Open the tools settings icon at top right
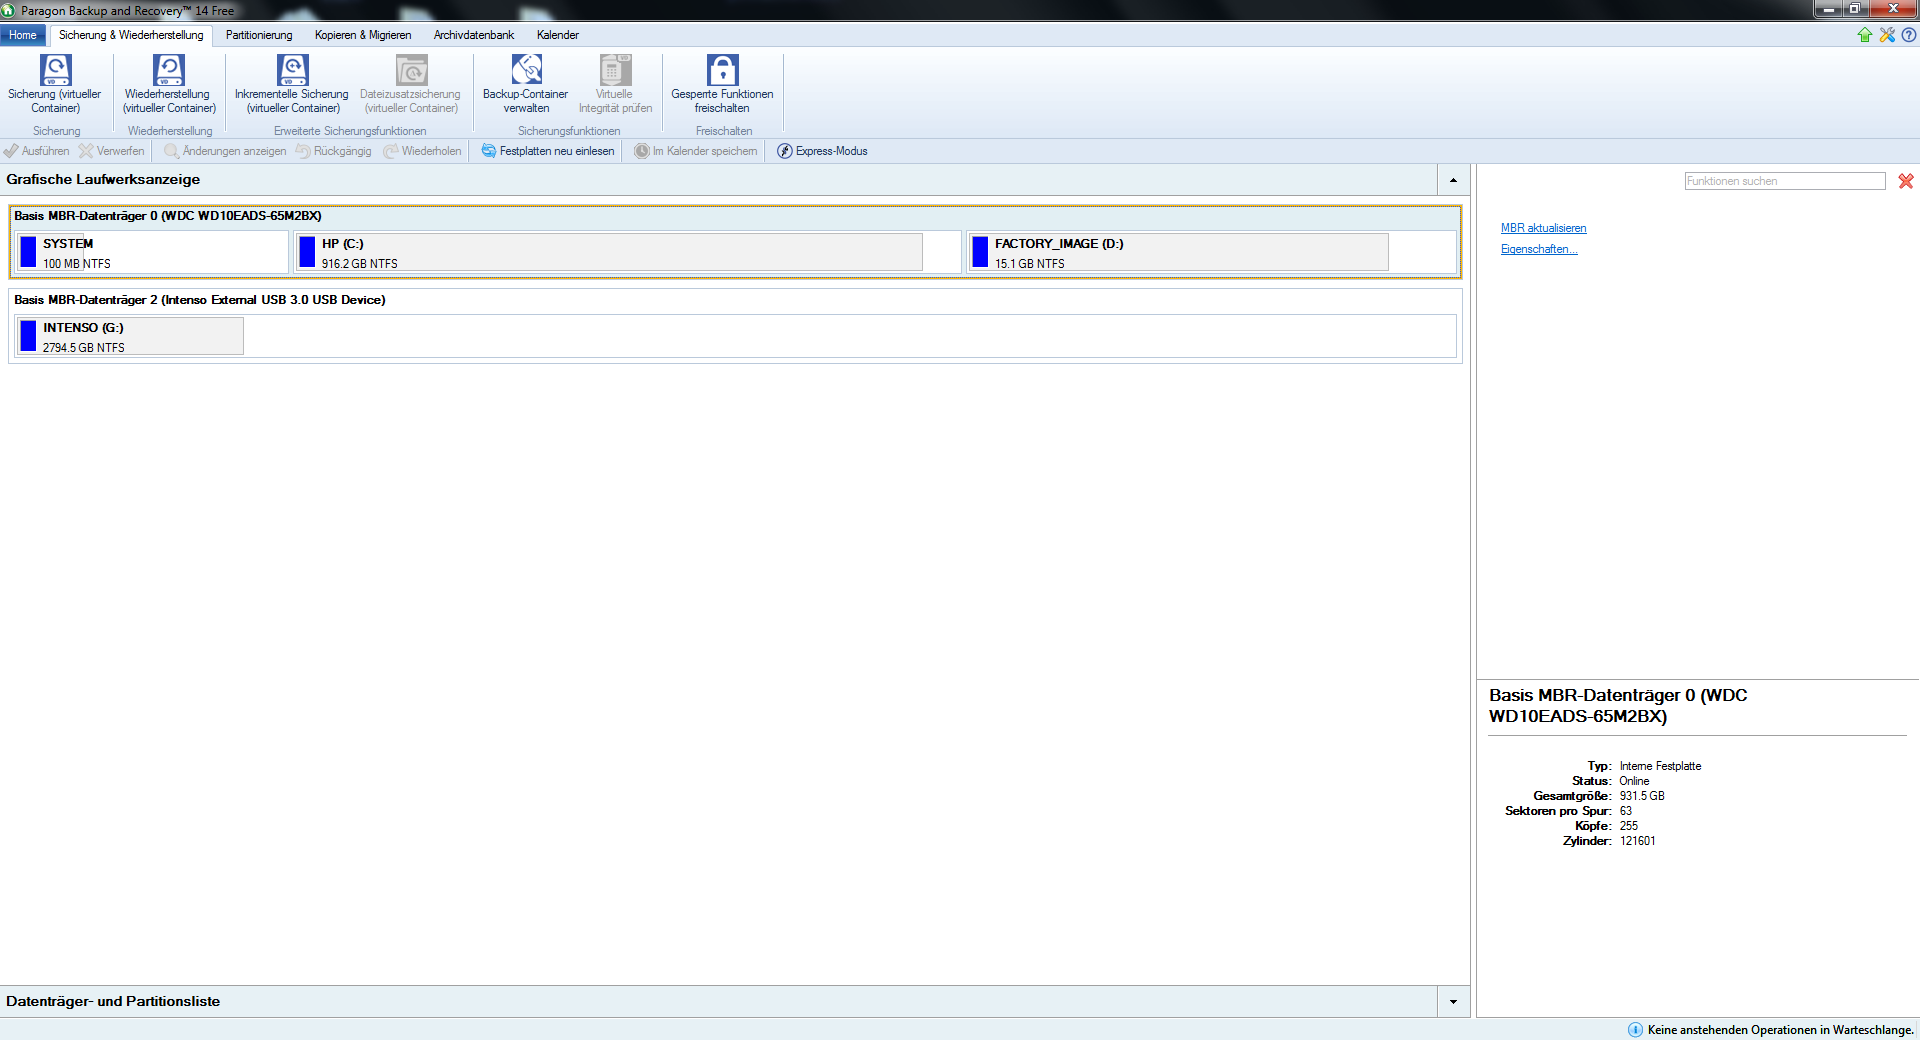 [x=1887, y=35]
